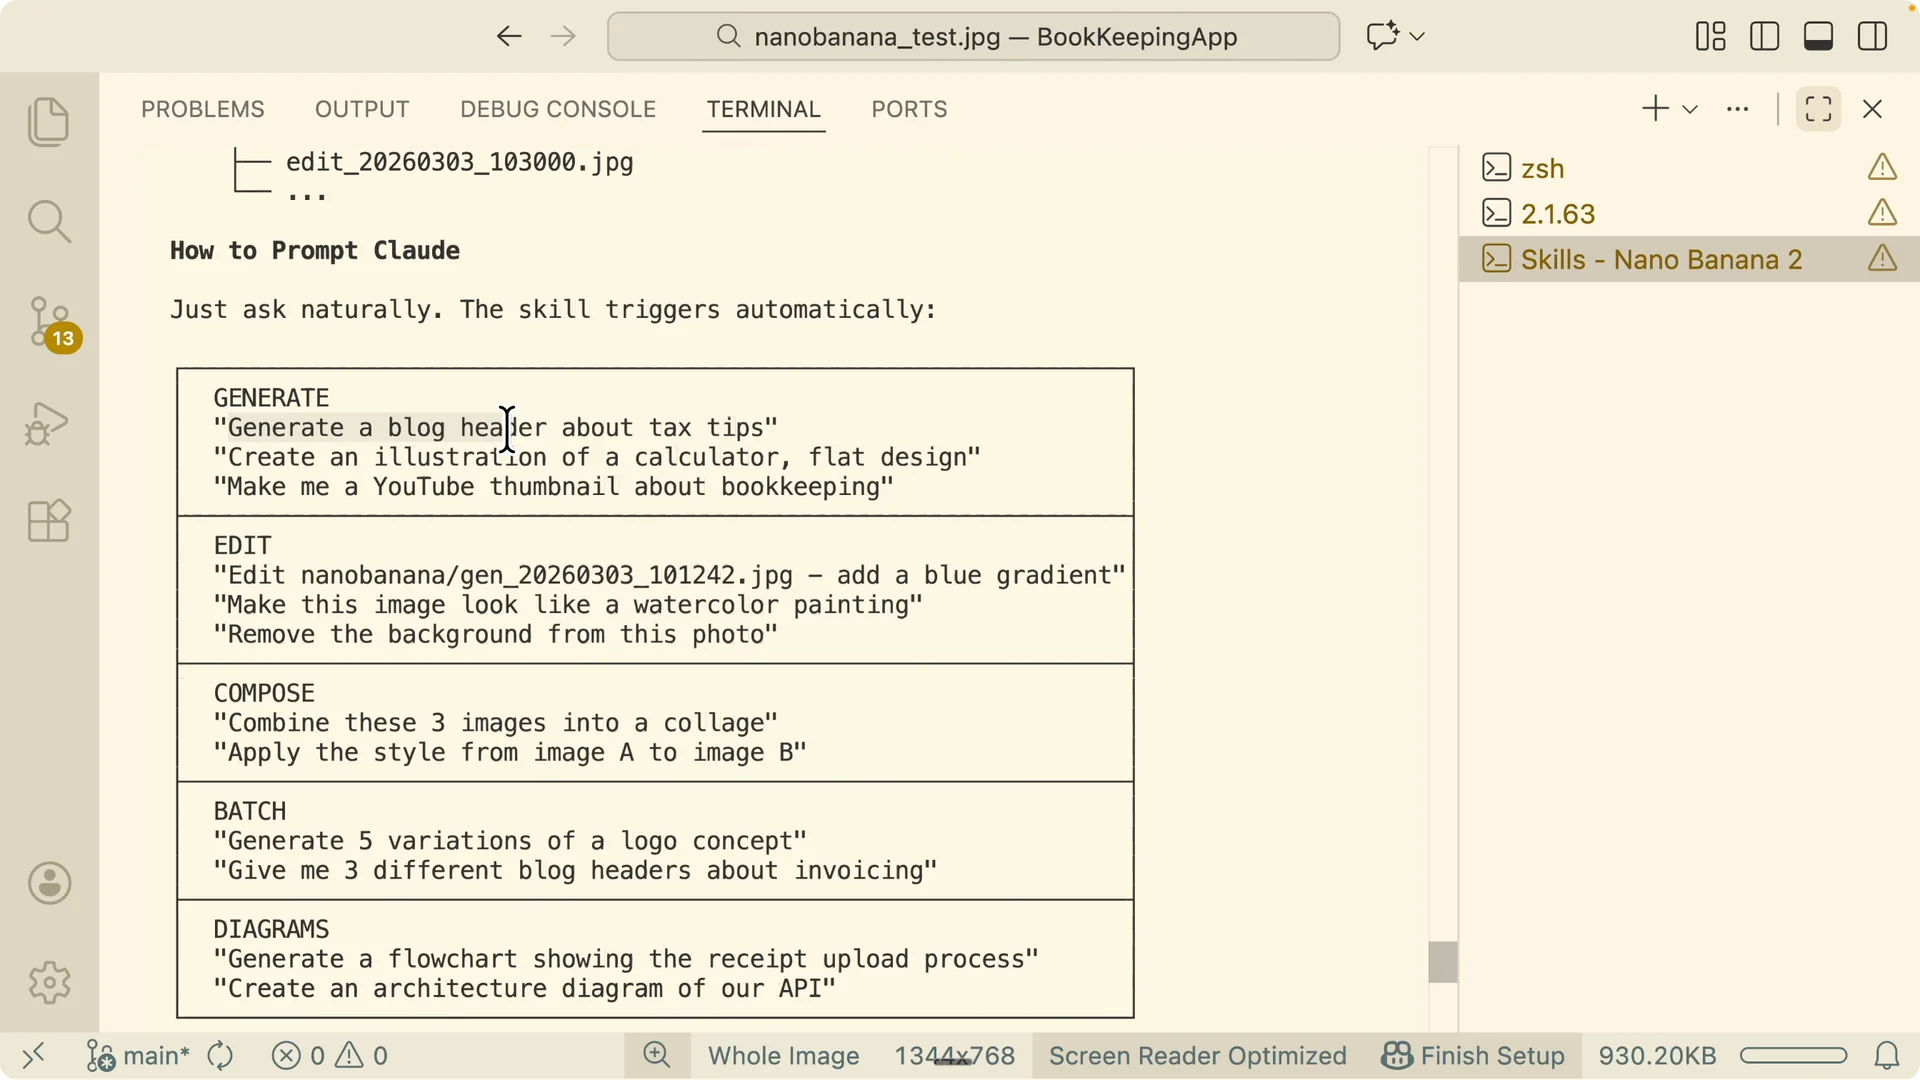This screenshot has width=1920, height=1080.
Task: Click the warning icon beside 2.1.63 terminal
Action: pos(1883,213)
